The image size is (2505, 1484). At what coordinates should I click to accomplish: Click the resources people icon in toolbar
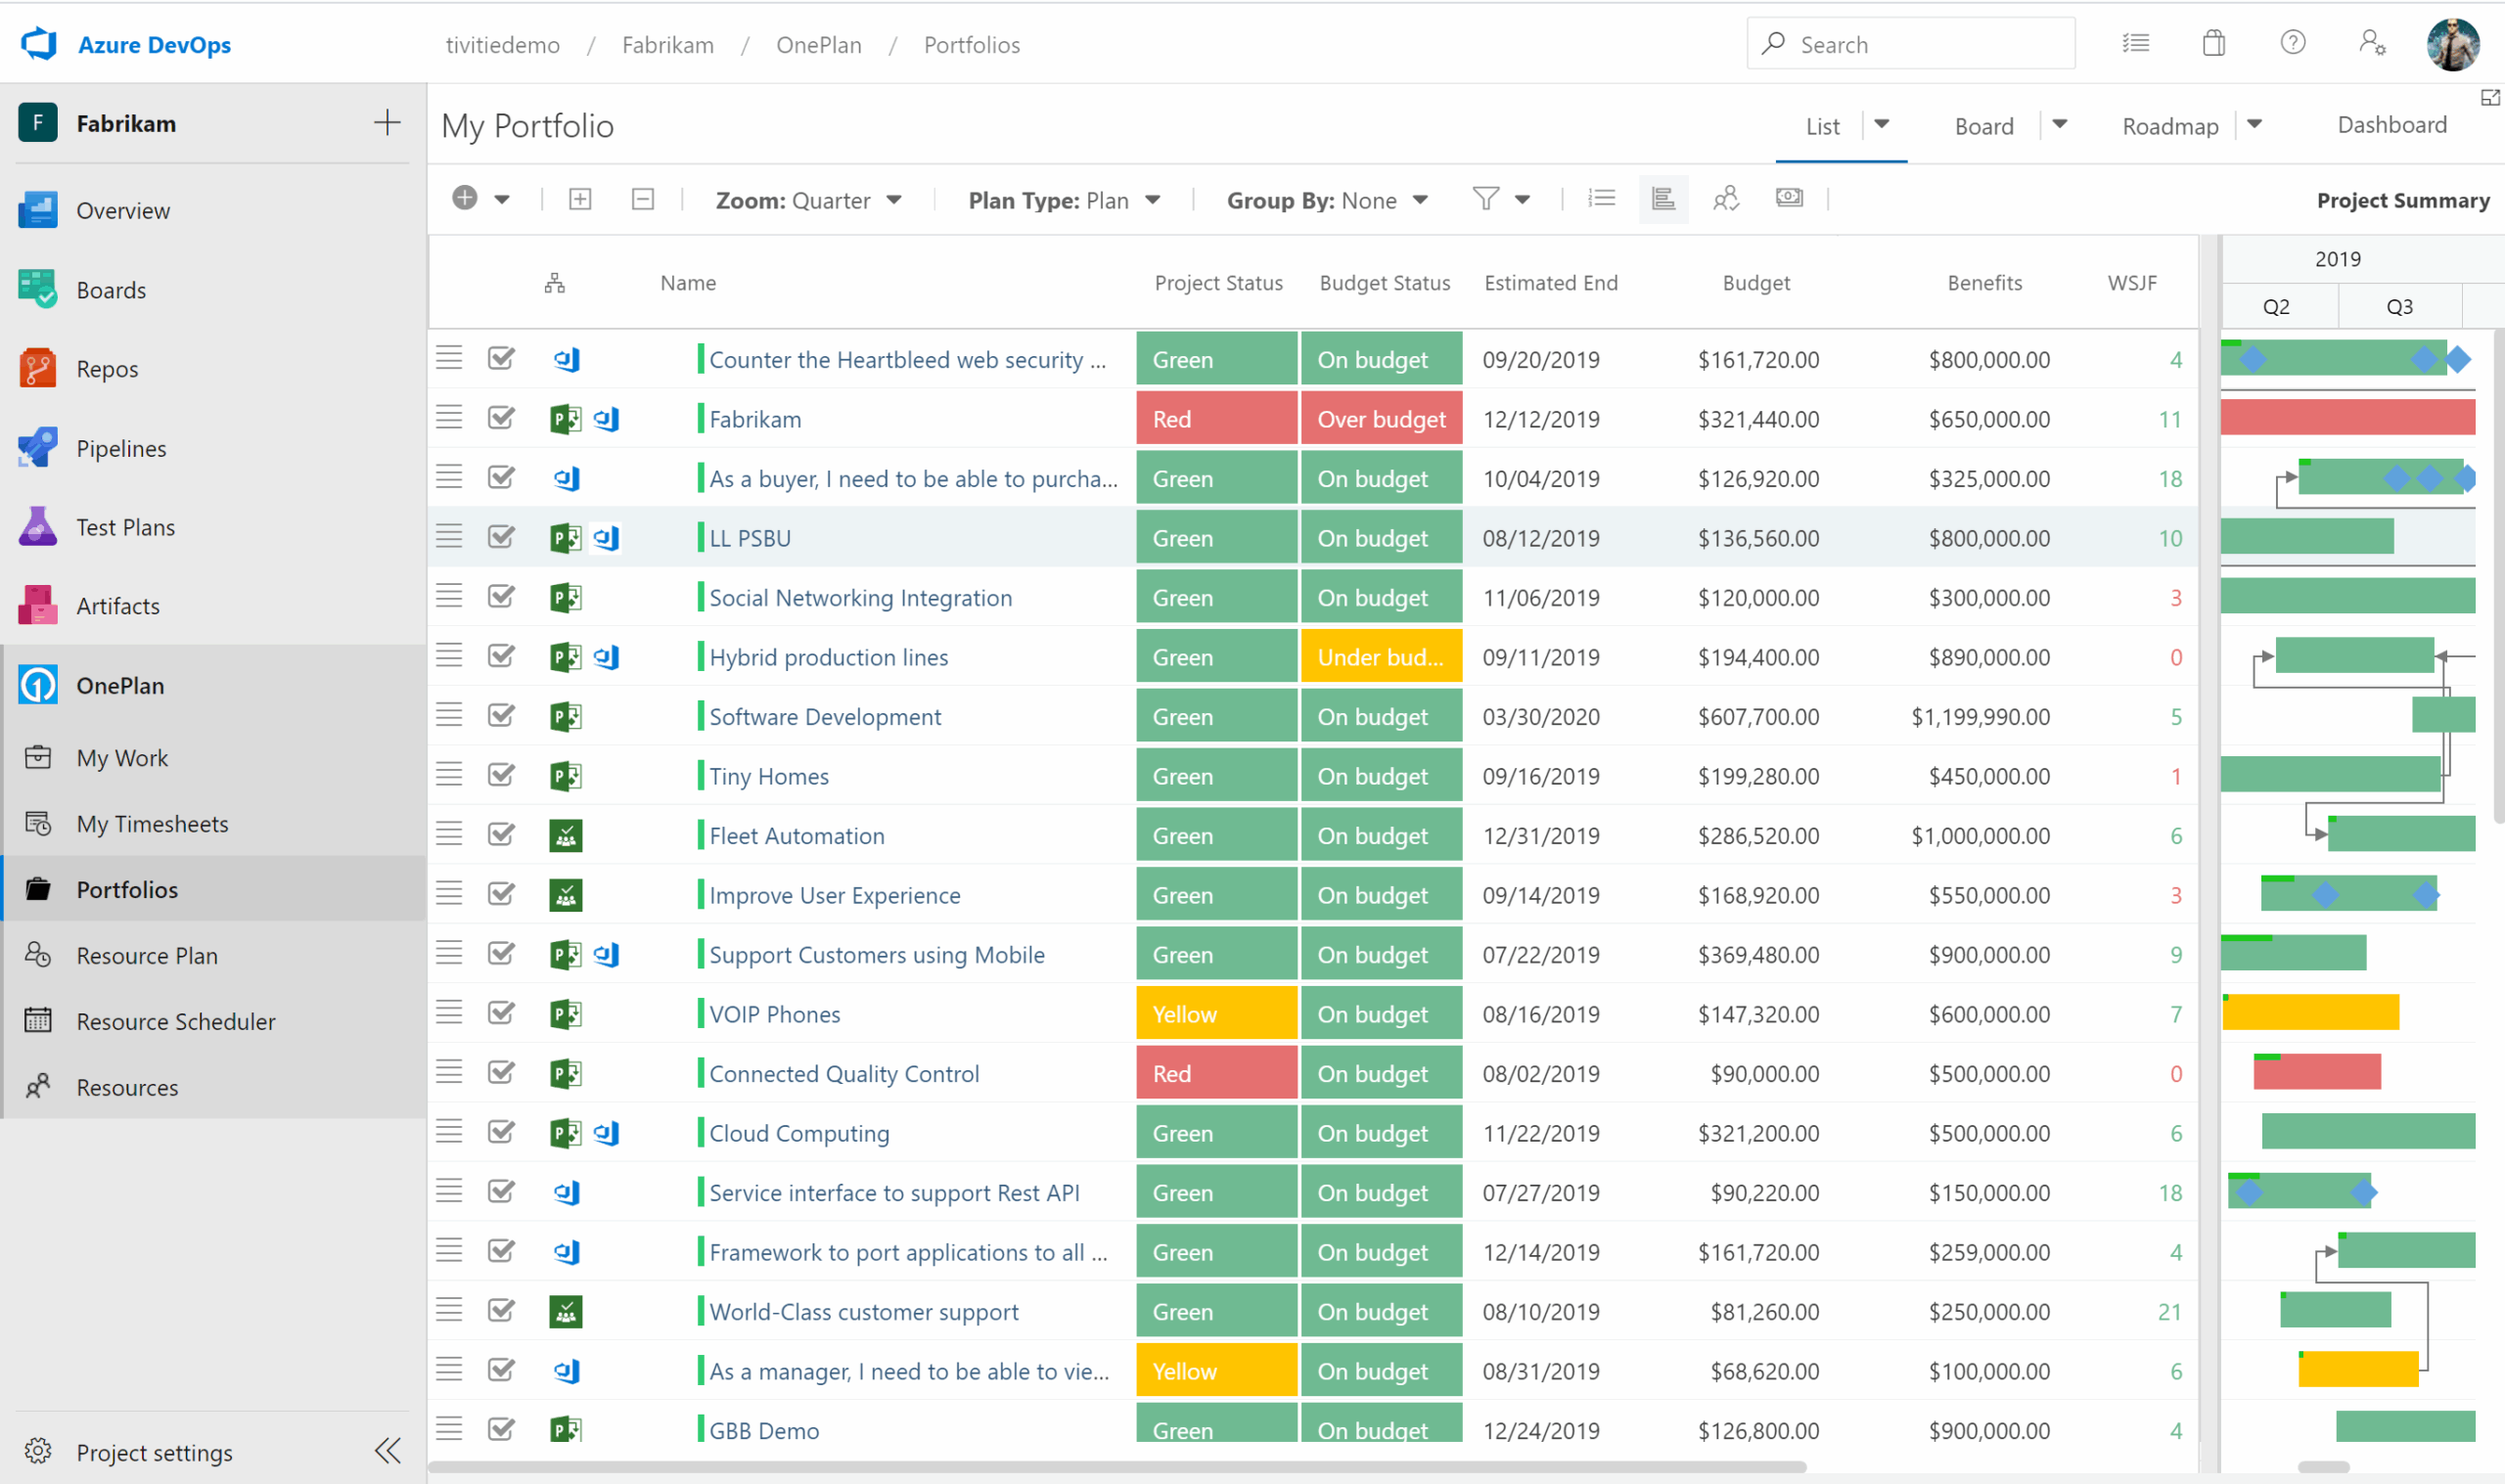coord(1726,199)
